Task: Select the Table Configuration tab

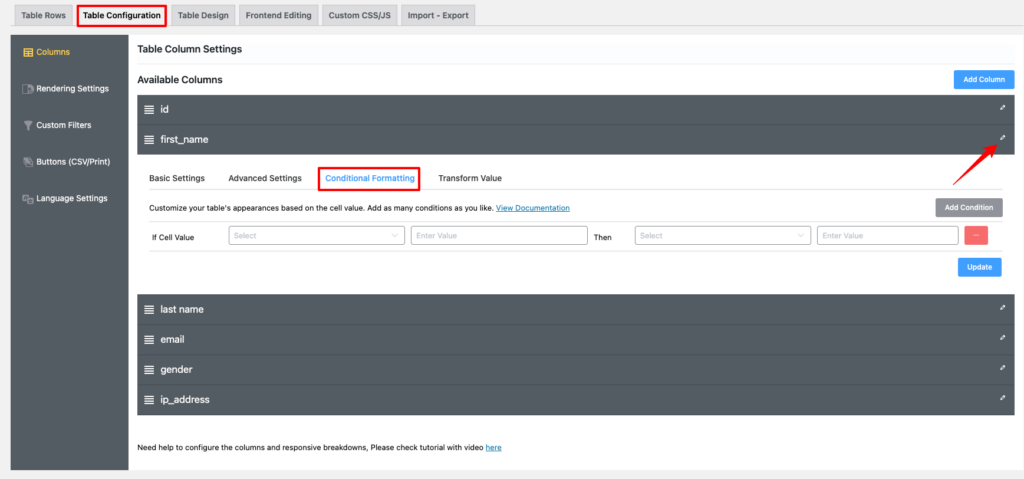Action: point(122,16)
